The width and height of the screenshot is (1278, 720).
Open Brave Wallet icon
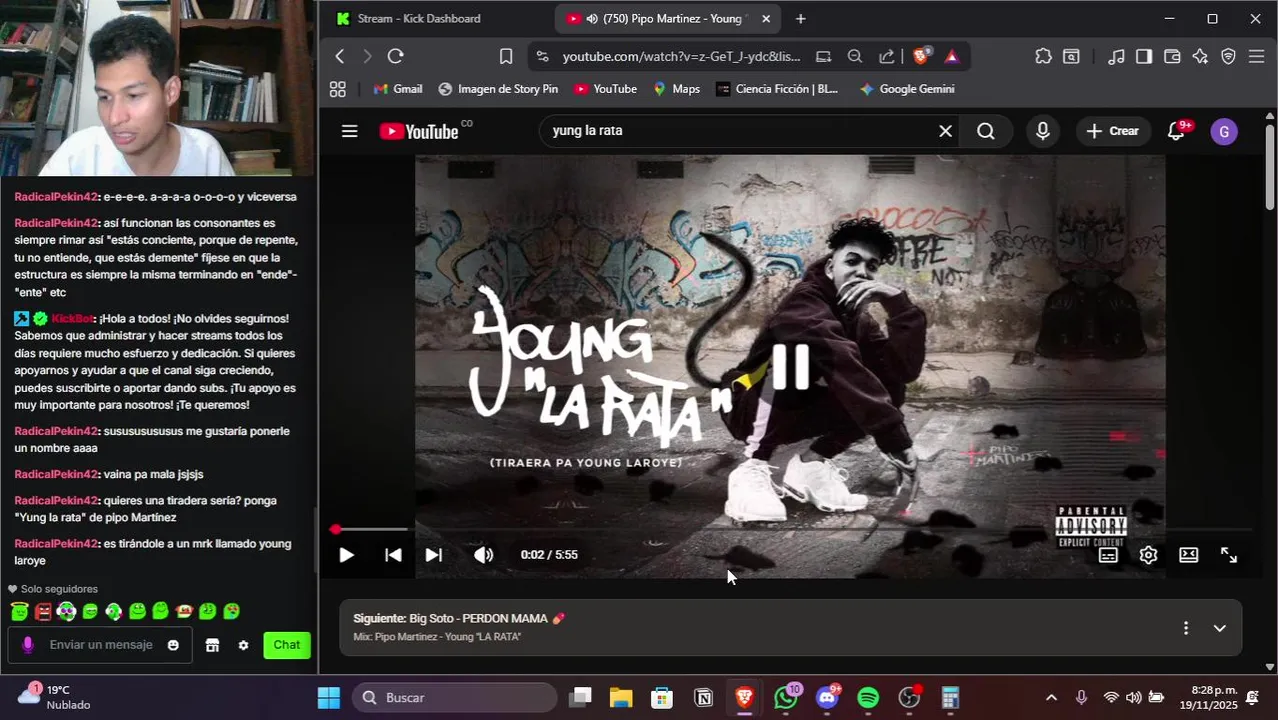point(1172,57)
